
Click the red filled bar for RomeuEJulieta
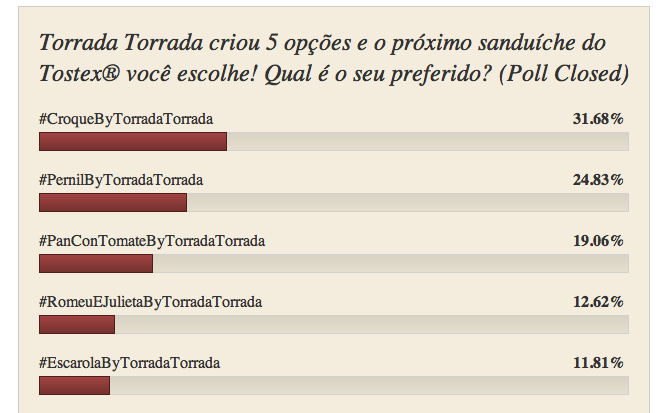point(76,325)
